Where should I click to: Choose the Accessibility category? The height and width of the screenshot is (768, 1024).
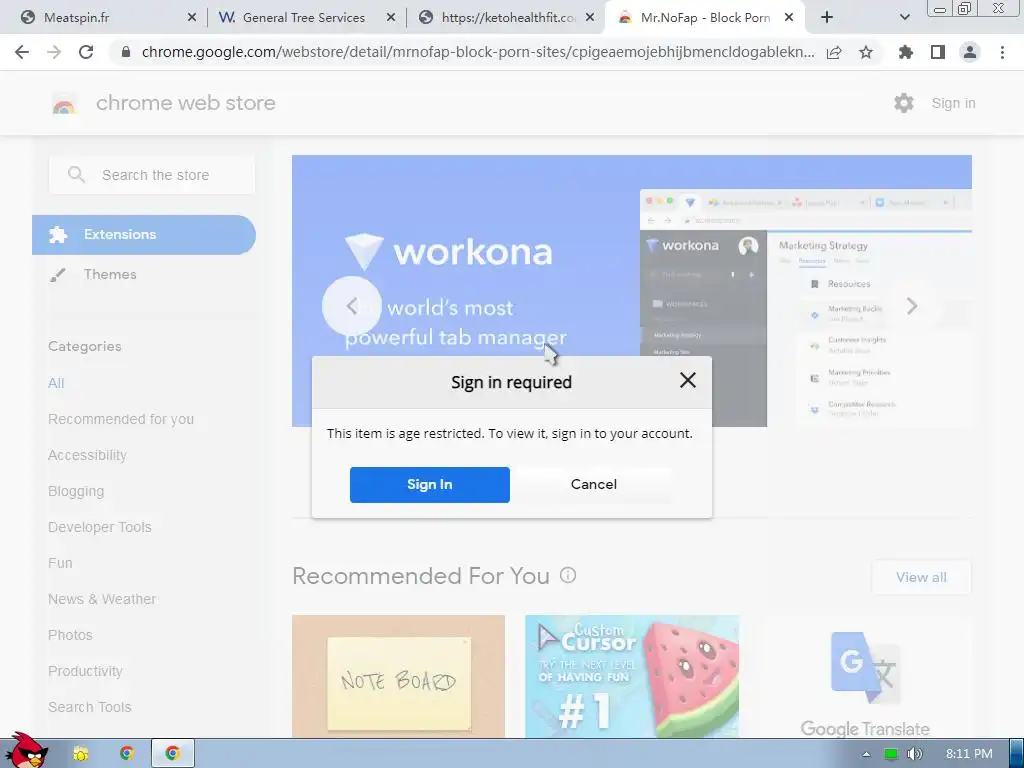coord(88,455)
